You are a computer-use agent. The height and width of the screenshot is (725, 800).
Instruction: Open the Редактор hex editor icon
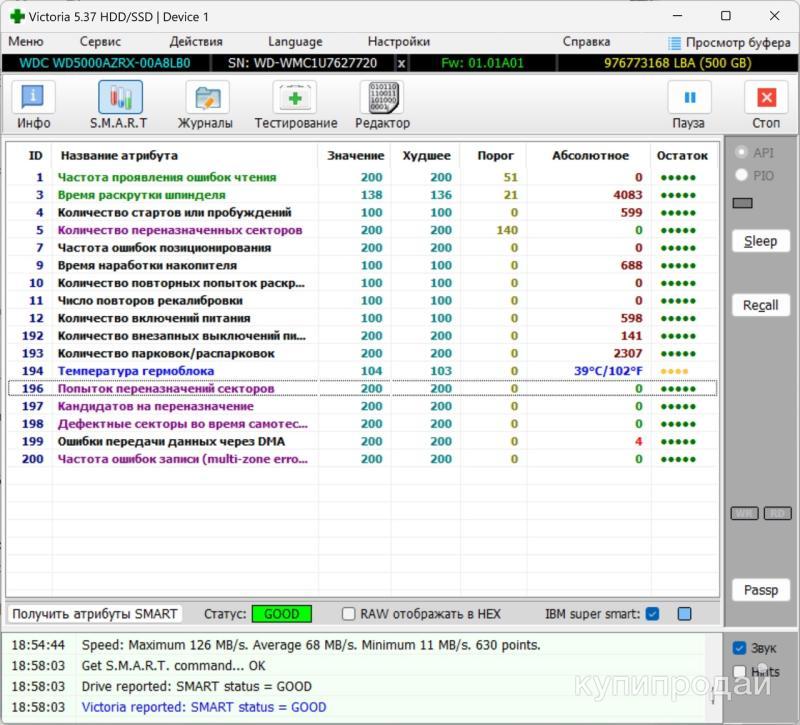[x=382, y=98]
